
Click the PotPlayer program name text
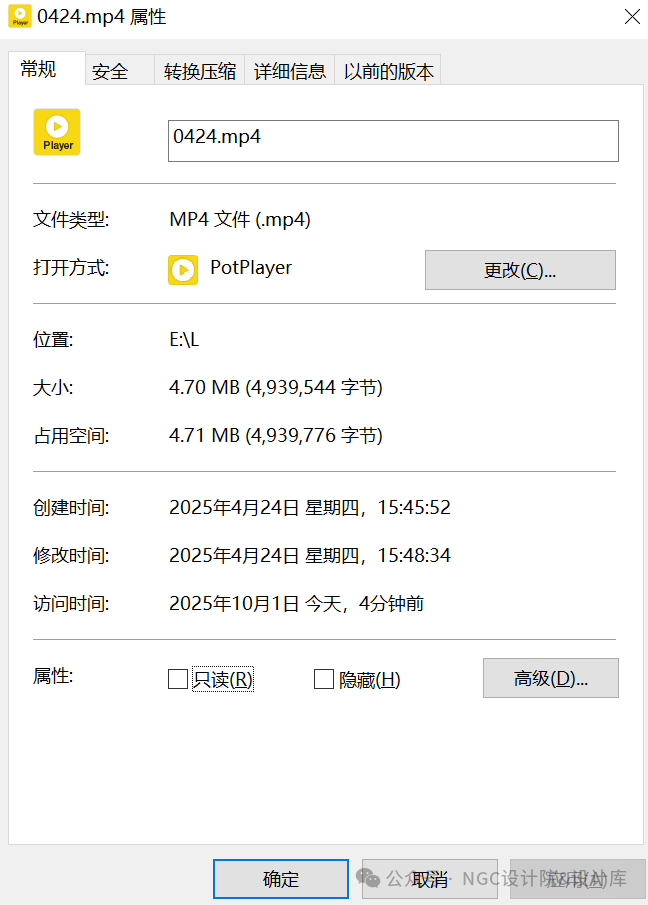pos(251,268)
